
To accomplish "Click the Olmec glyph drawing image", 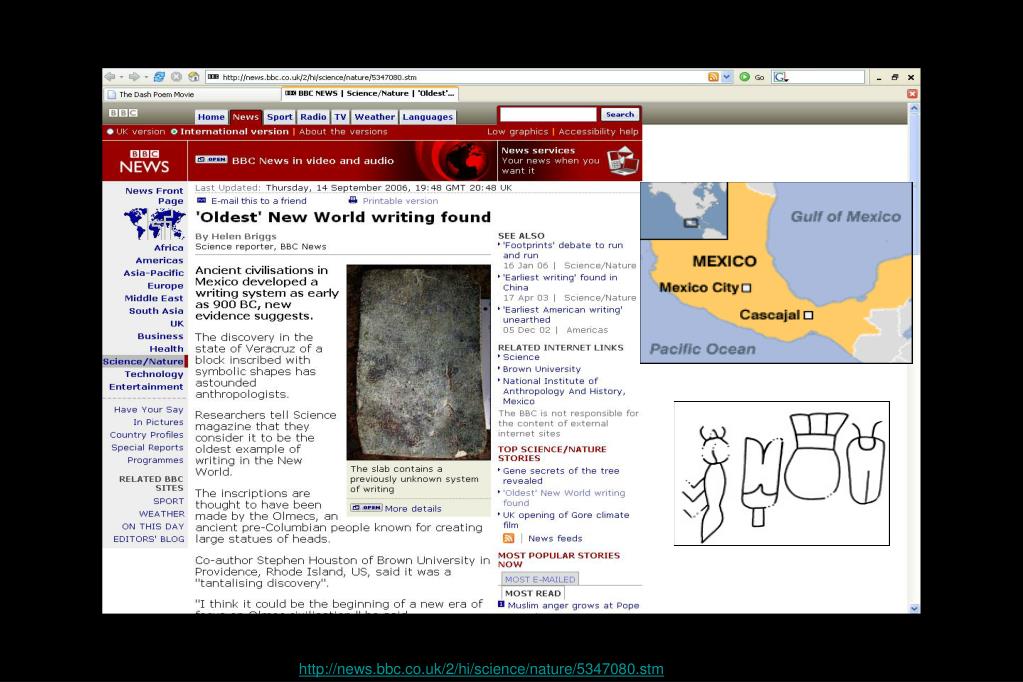I will [782, 473].
